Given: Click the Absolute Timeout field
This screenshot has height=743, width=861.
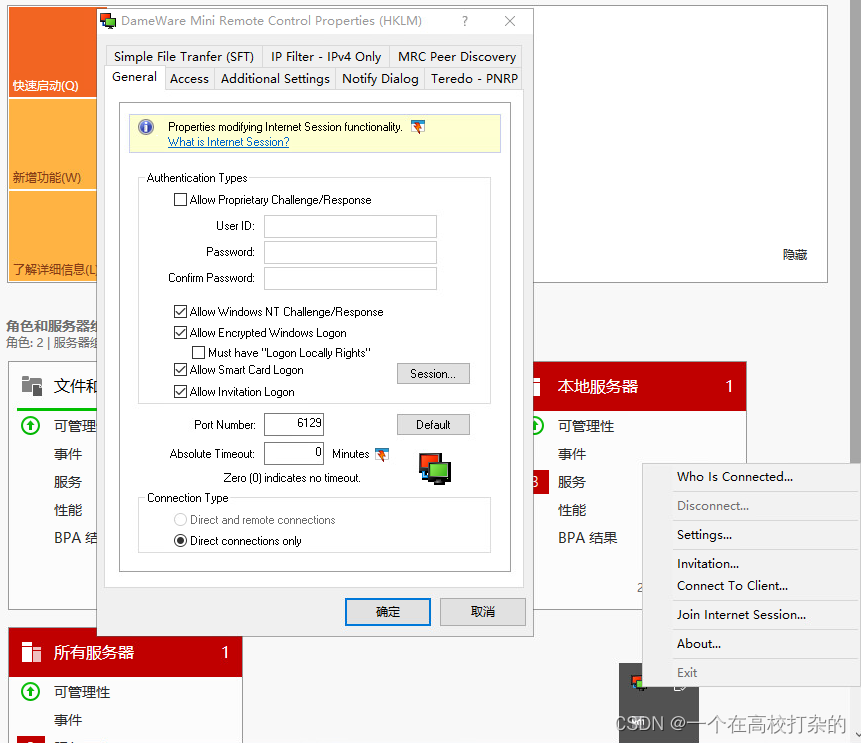Looking at the screenshot, I should tap(294, 454).
